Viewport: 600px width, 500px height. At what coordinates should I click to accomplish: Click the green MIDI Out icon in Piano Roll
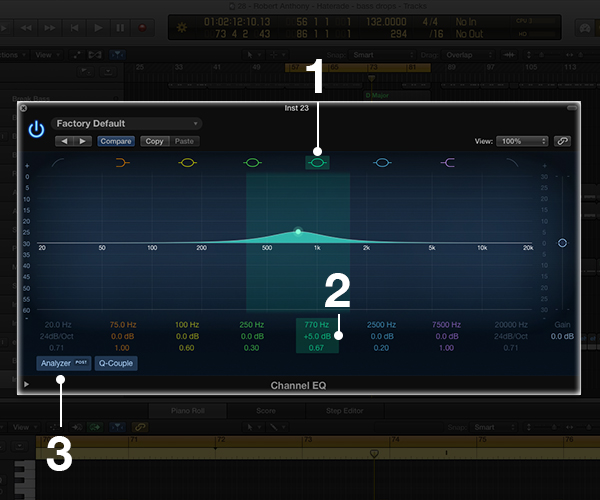pos(95,427)
